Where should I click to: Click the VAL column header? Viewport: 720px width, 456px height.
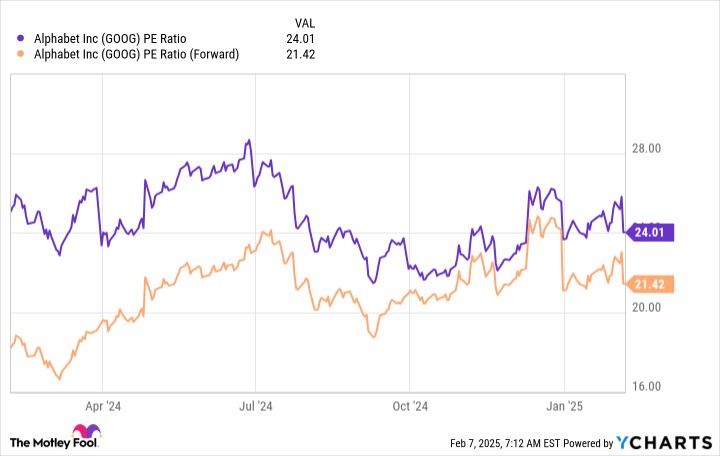point(304,23)
